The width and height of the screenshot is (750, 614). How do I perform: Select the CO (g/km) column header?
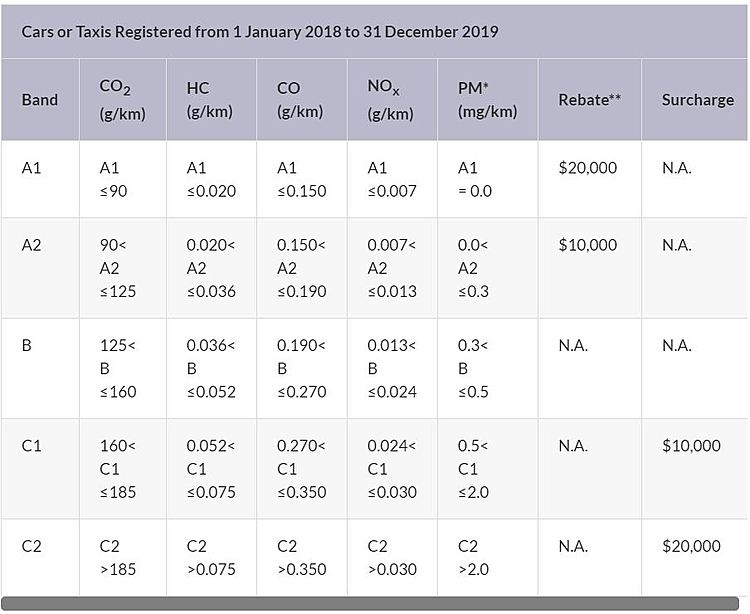[x=299, y=100]
